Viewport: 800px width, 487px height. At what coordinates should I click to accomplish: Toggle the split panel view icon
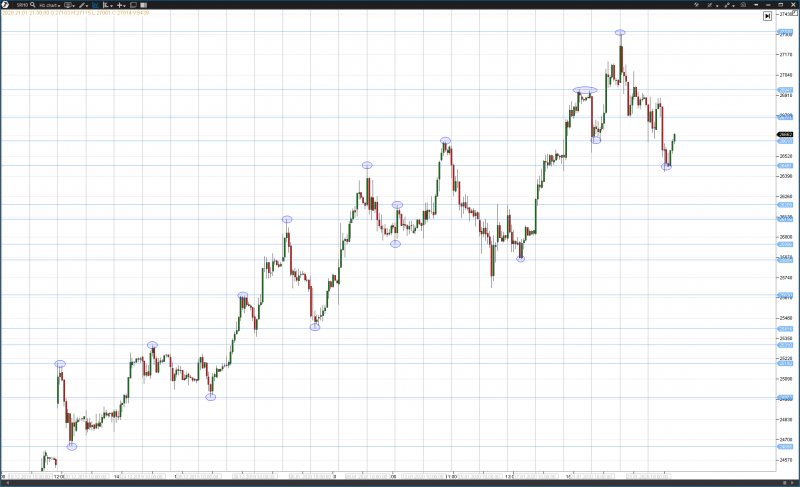pos(144,5)
